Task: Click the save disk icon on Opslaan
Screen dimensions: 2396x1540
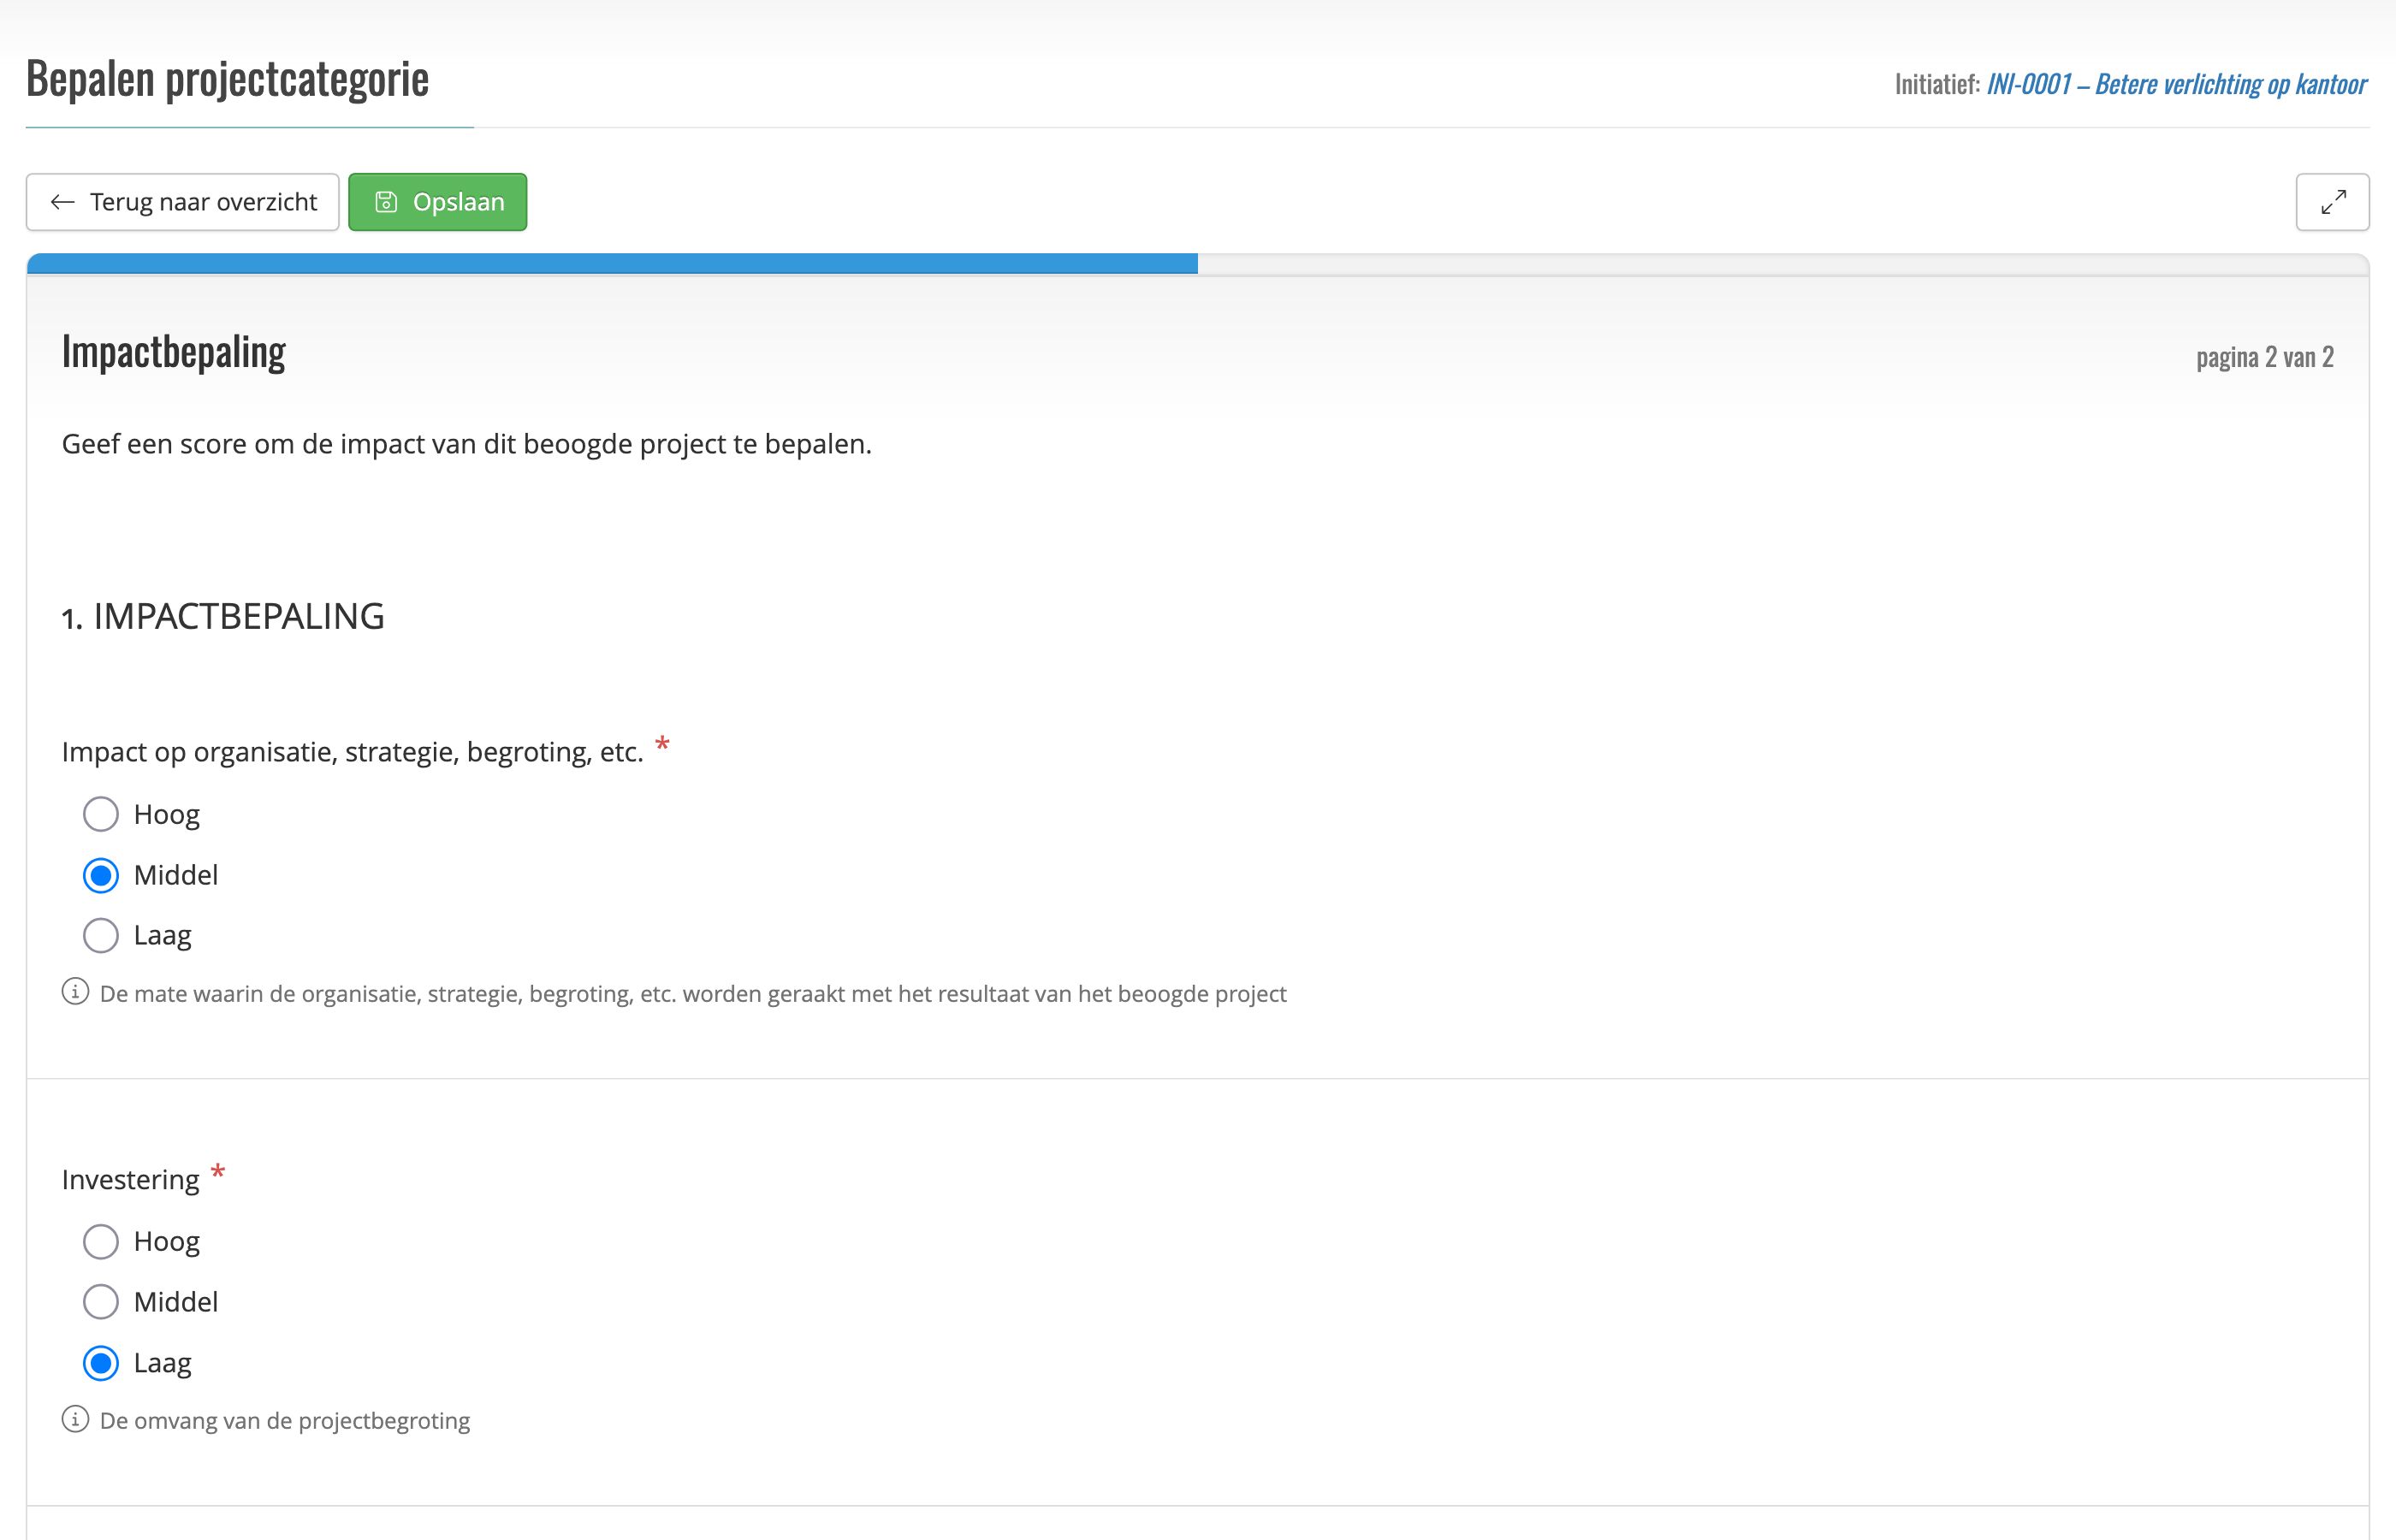Action: pyautogui.click(x=386, y=202)
